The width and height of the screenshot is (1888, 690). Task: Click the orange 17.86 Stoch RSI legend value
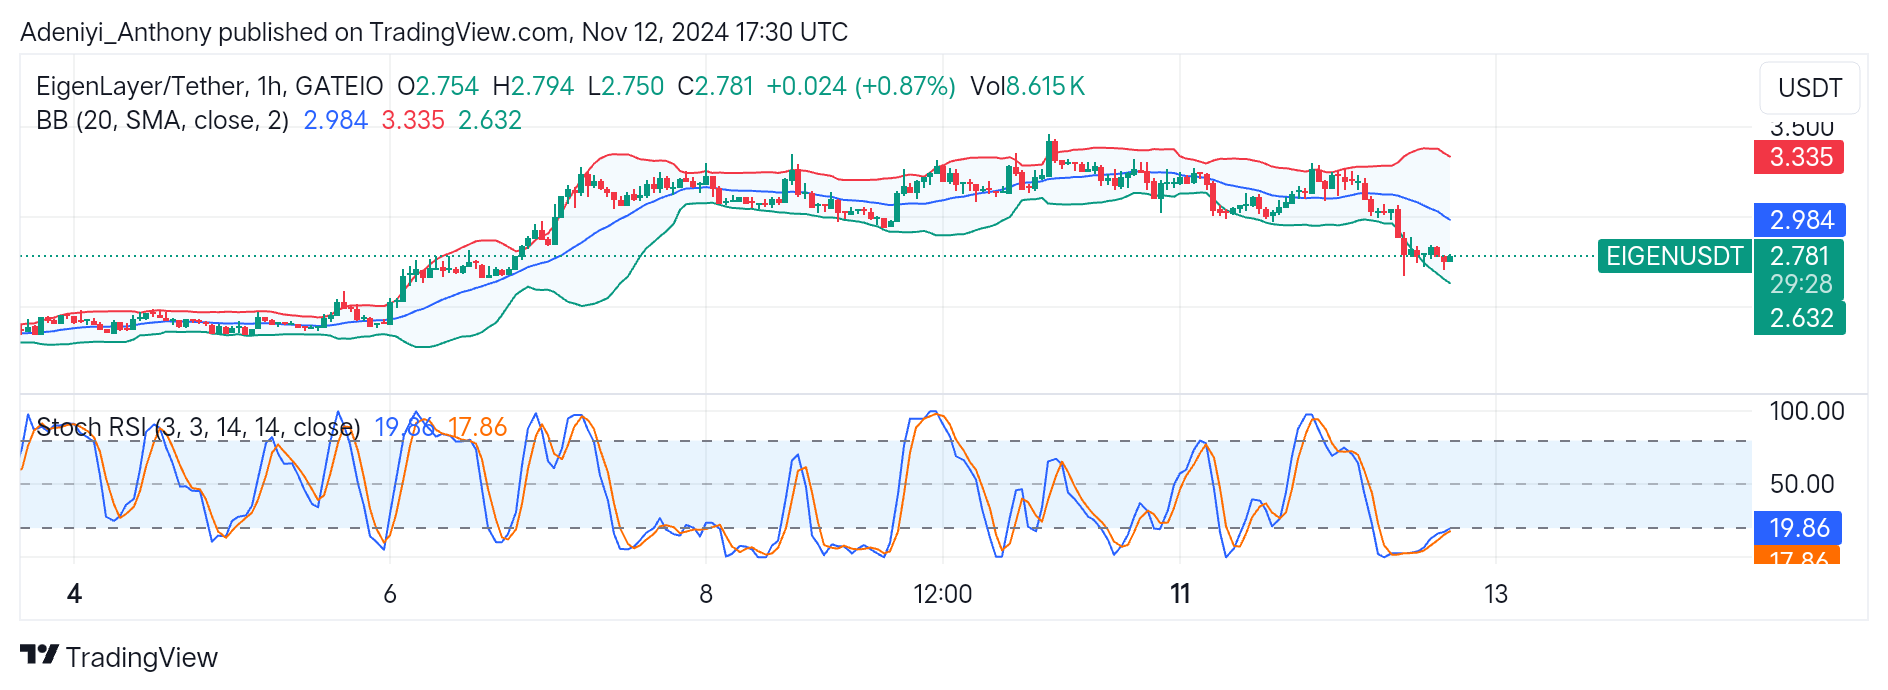[477, 427]
